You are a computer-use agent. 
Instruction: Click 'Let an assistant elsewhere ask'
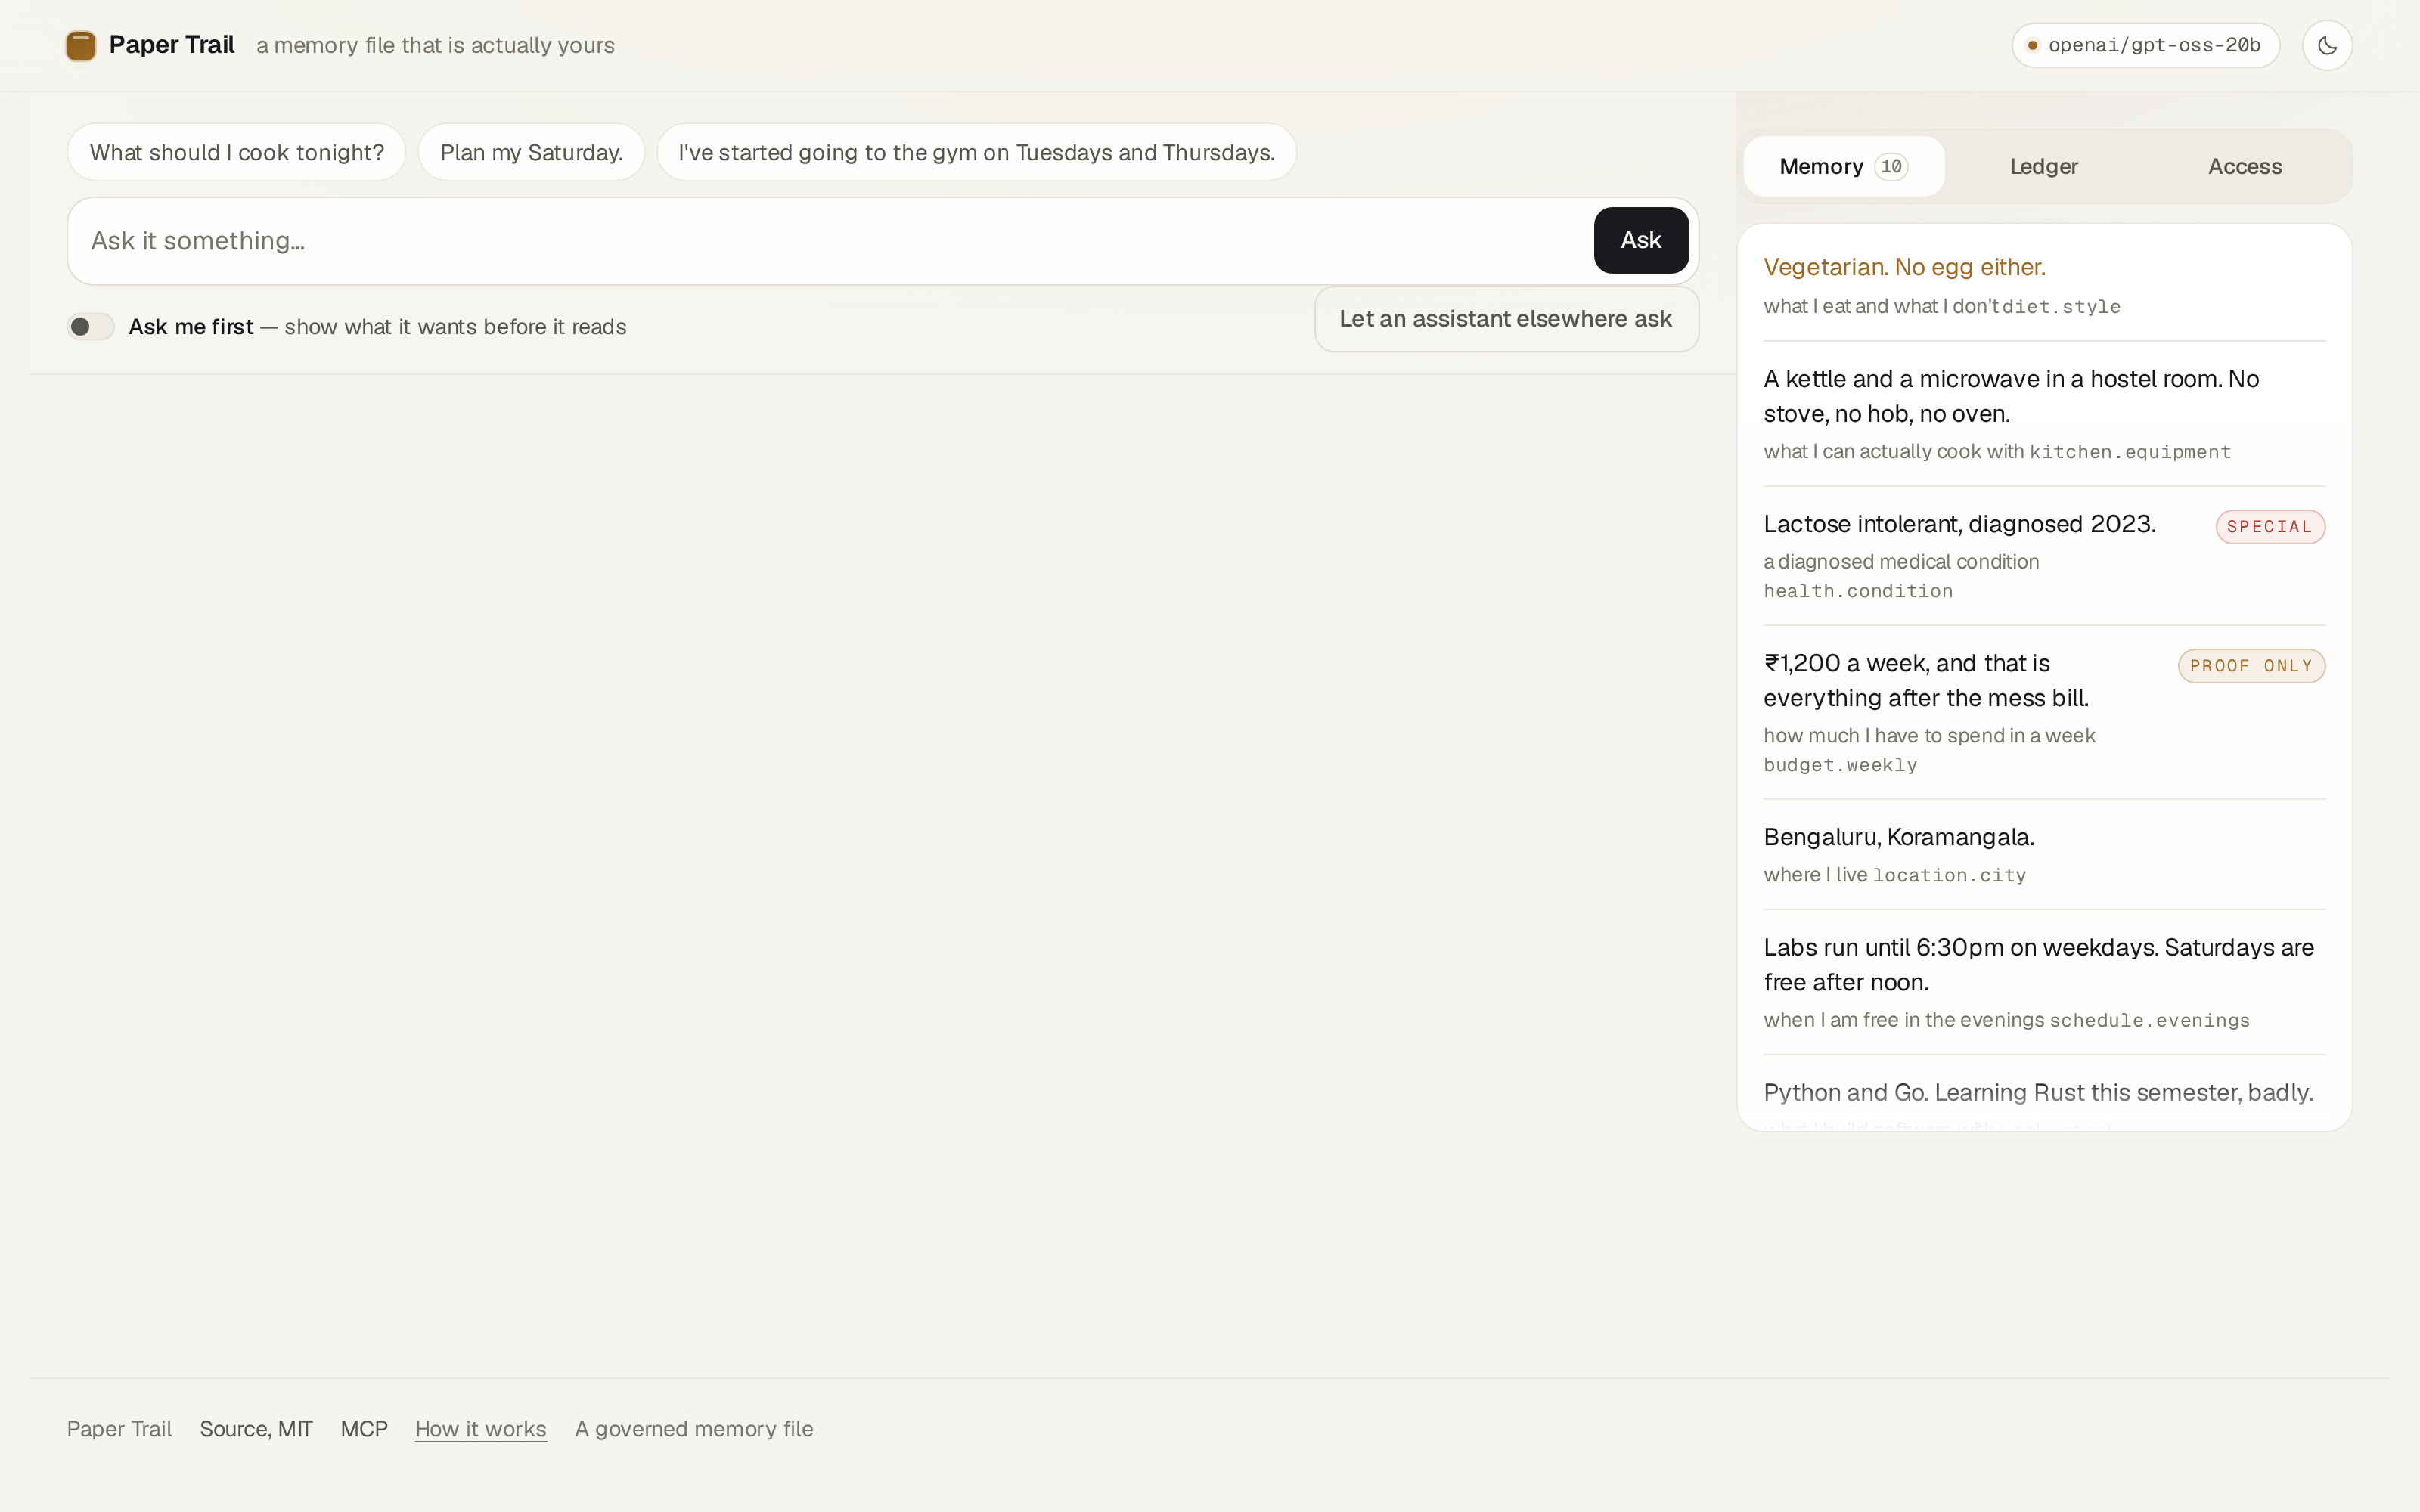[1506, 319]
